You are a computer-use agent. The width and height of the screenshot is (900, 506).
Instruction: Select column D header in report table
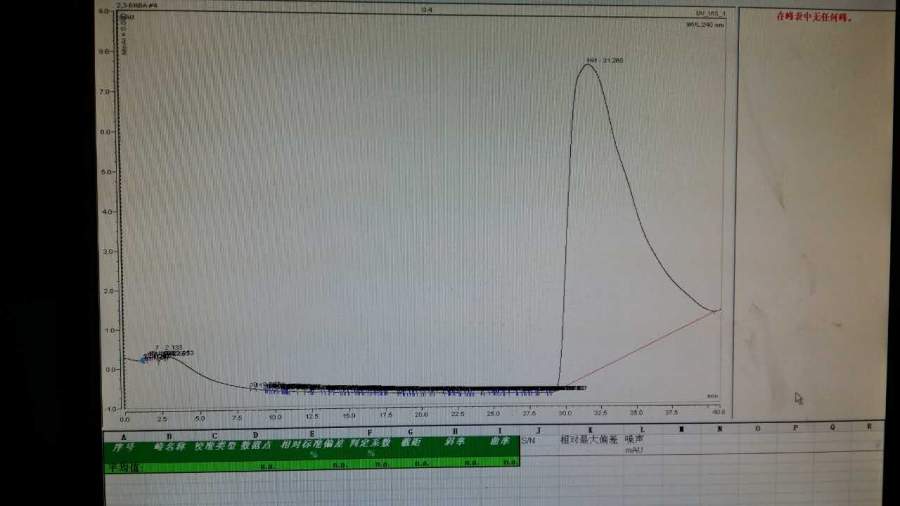[x=255, y=435]
